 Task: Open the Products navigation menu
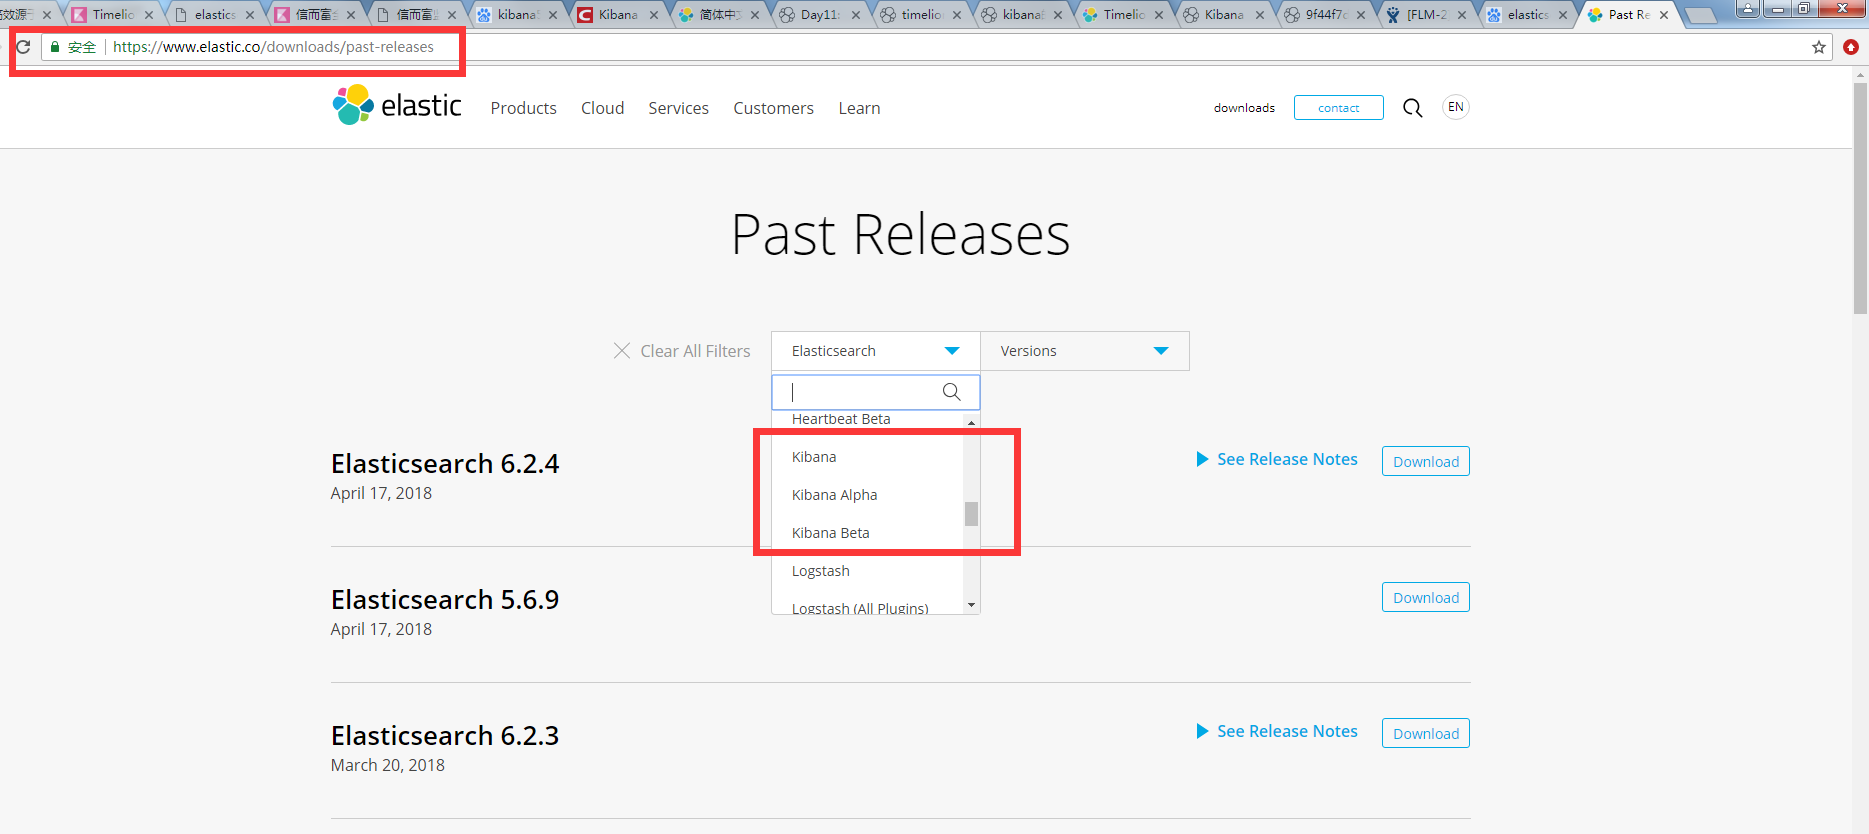(x=524, y=108)
